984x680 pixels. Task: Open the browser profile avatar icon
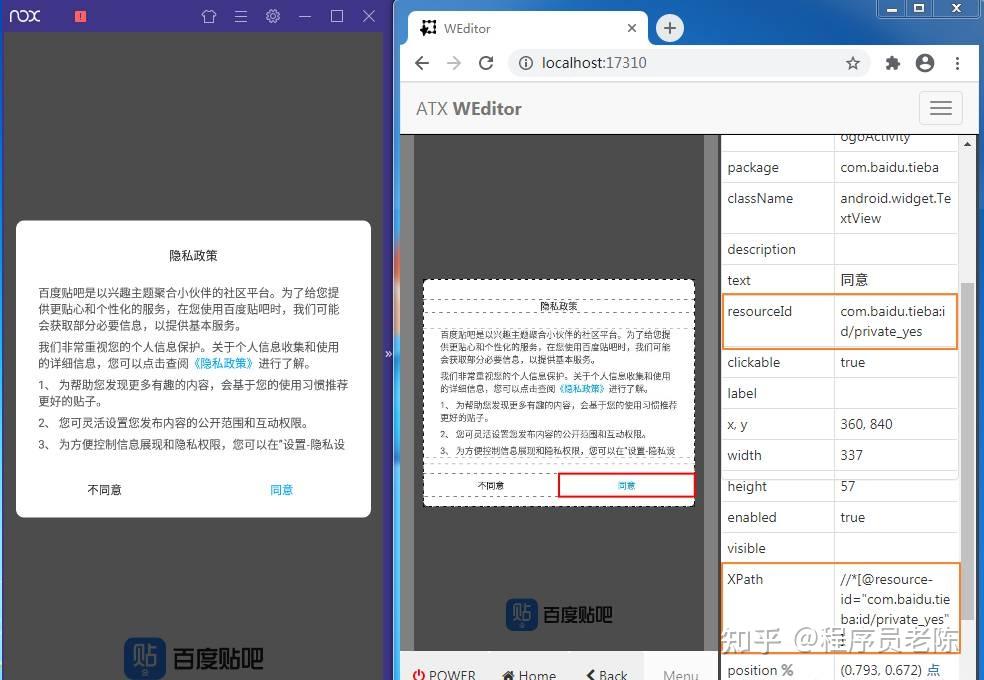[x=925, y=62]
